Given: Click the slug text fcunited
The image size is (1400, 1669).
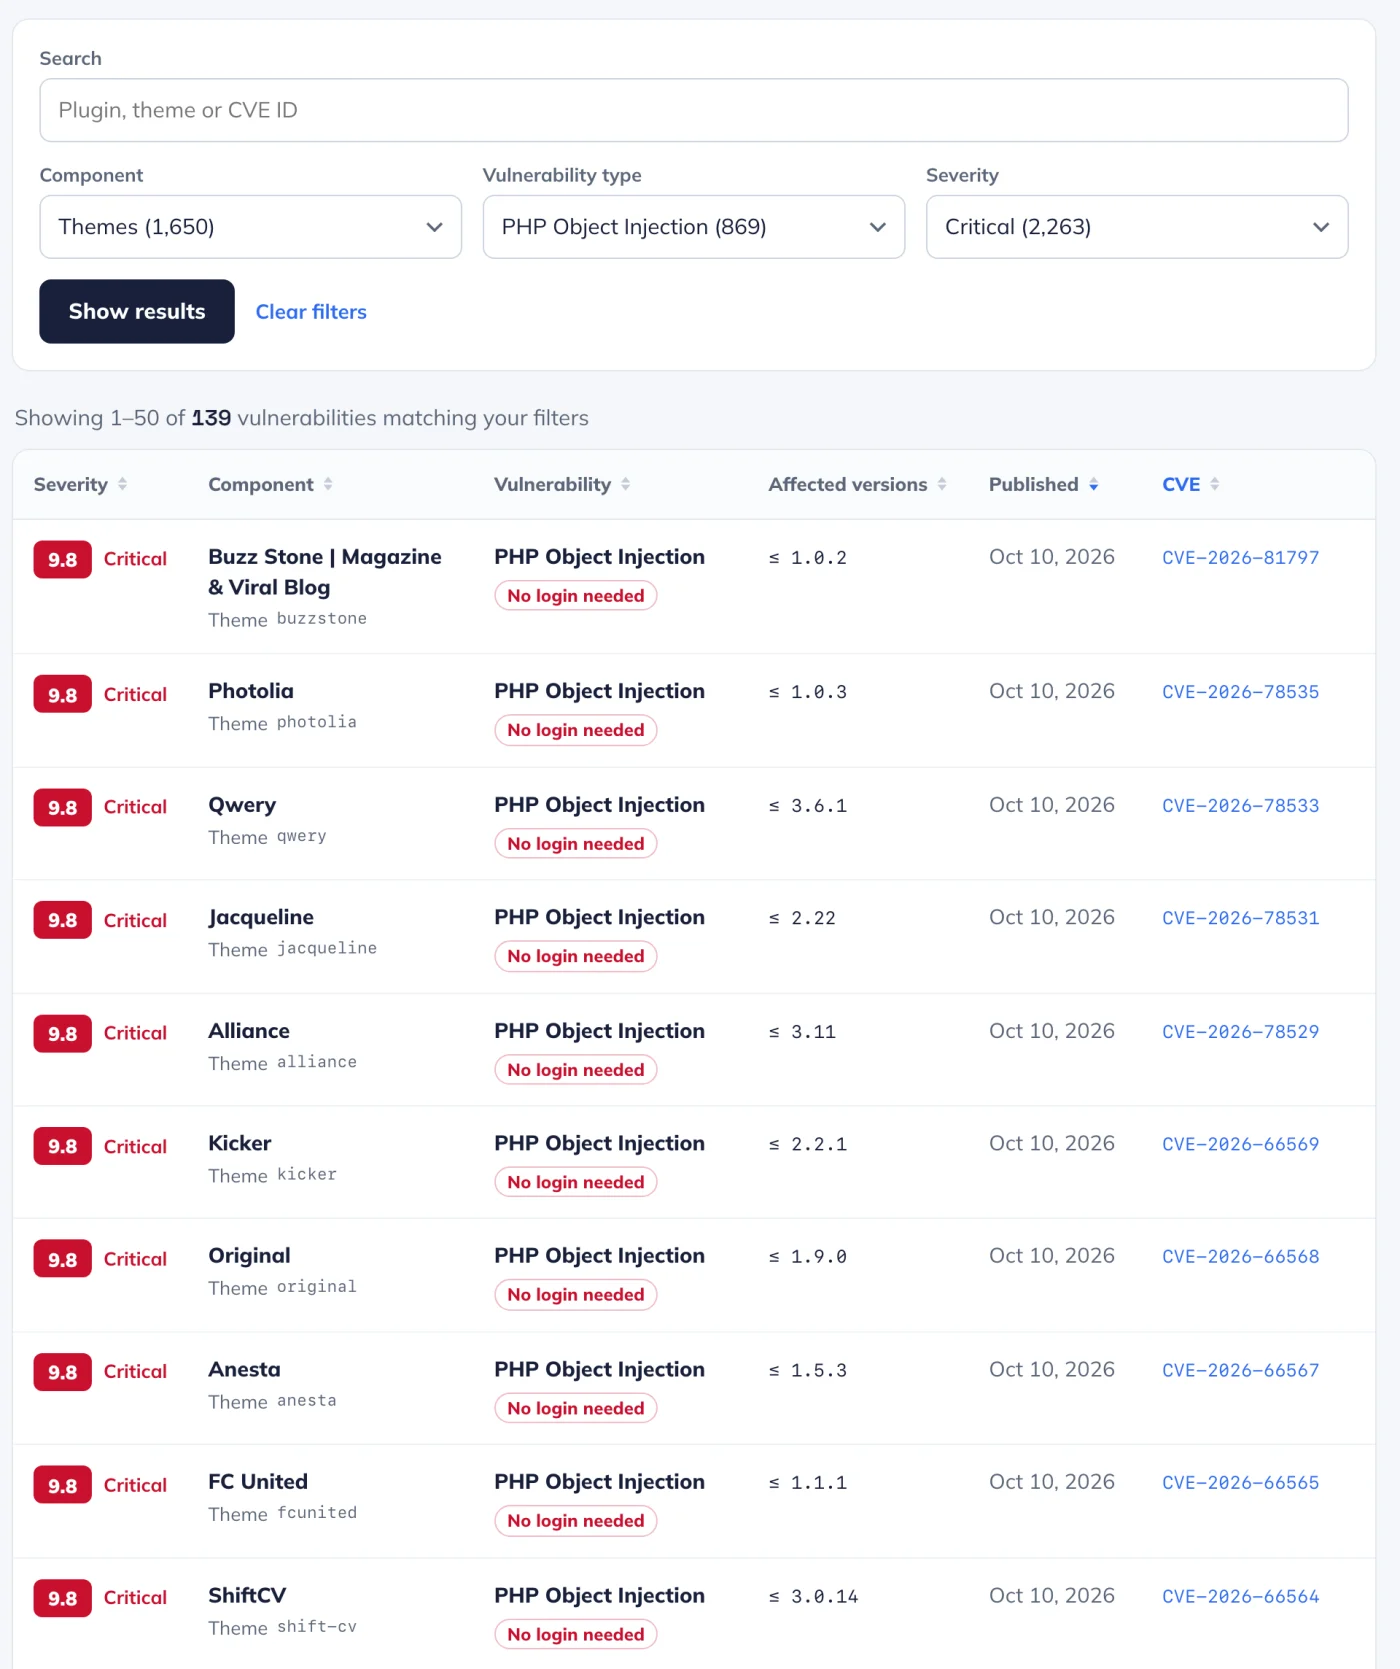Looking at the screenshot, I should [x=317, y=1513].
